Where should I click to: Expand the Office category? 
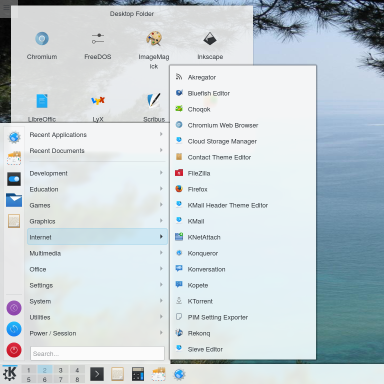tap(97, 269)
